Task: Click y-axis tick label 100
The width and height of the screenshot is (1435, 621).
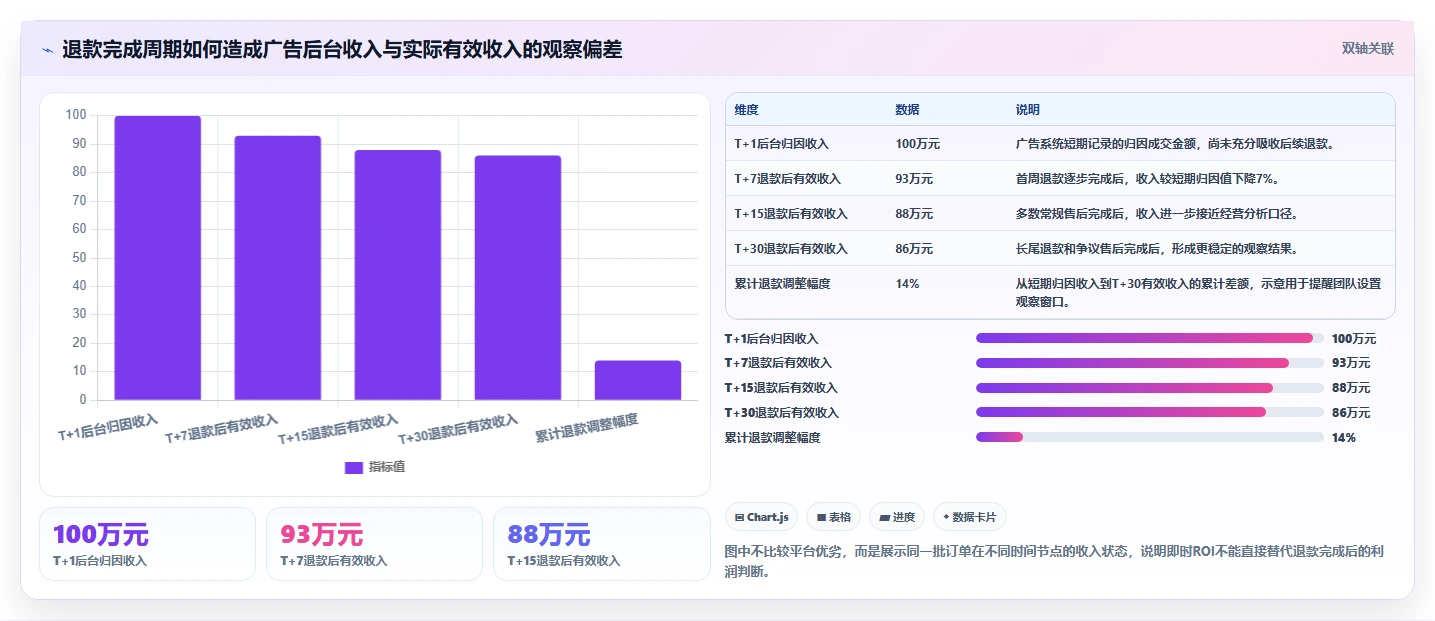Action: click(76, 115)
